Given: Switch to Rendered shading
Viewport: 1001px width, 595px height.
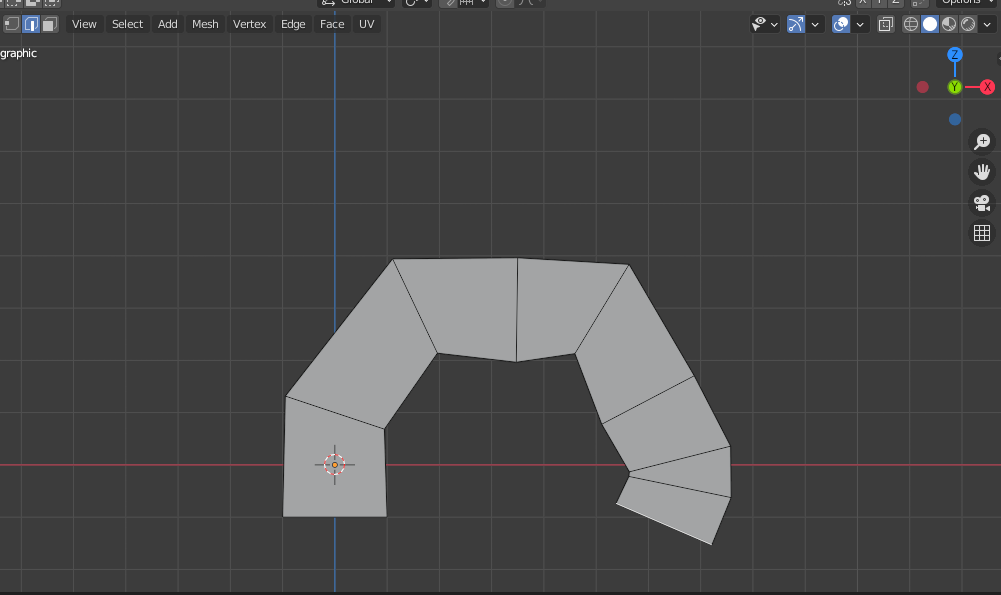Looking at the screenshot, I should point(968,24).
